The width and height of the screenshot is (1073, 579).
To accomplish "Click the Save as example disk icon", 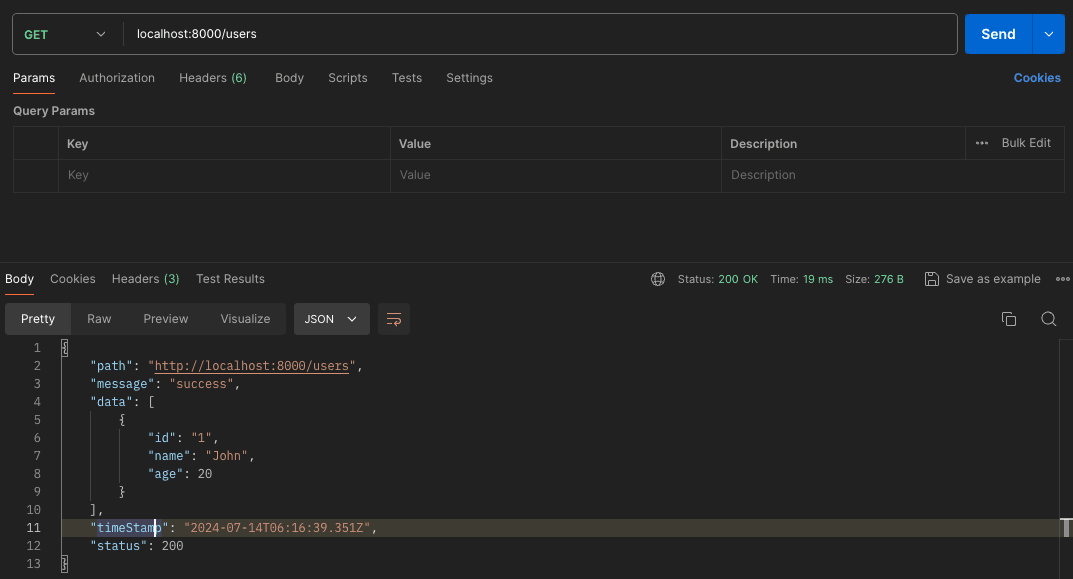I will click(x=931, y=279).
